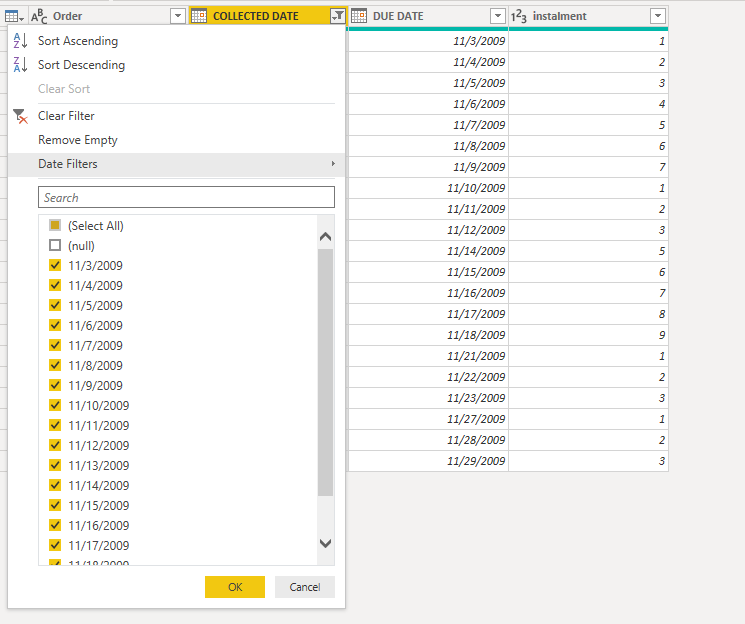Open Date Filters menu item

coord(176,164)
